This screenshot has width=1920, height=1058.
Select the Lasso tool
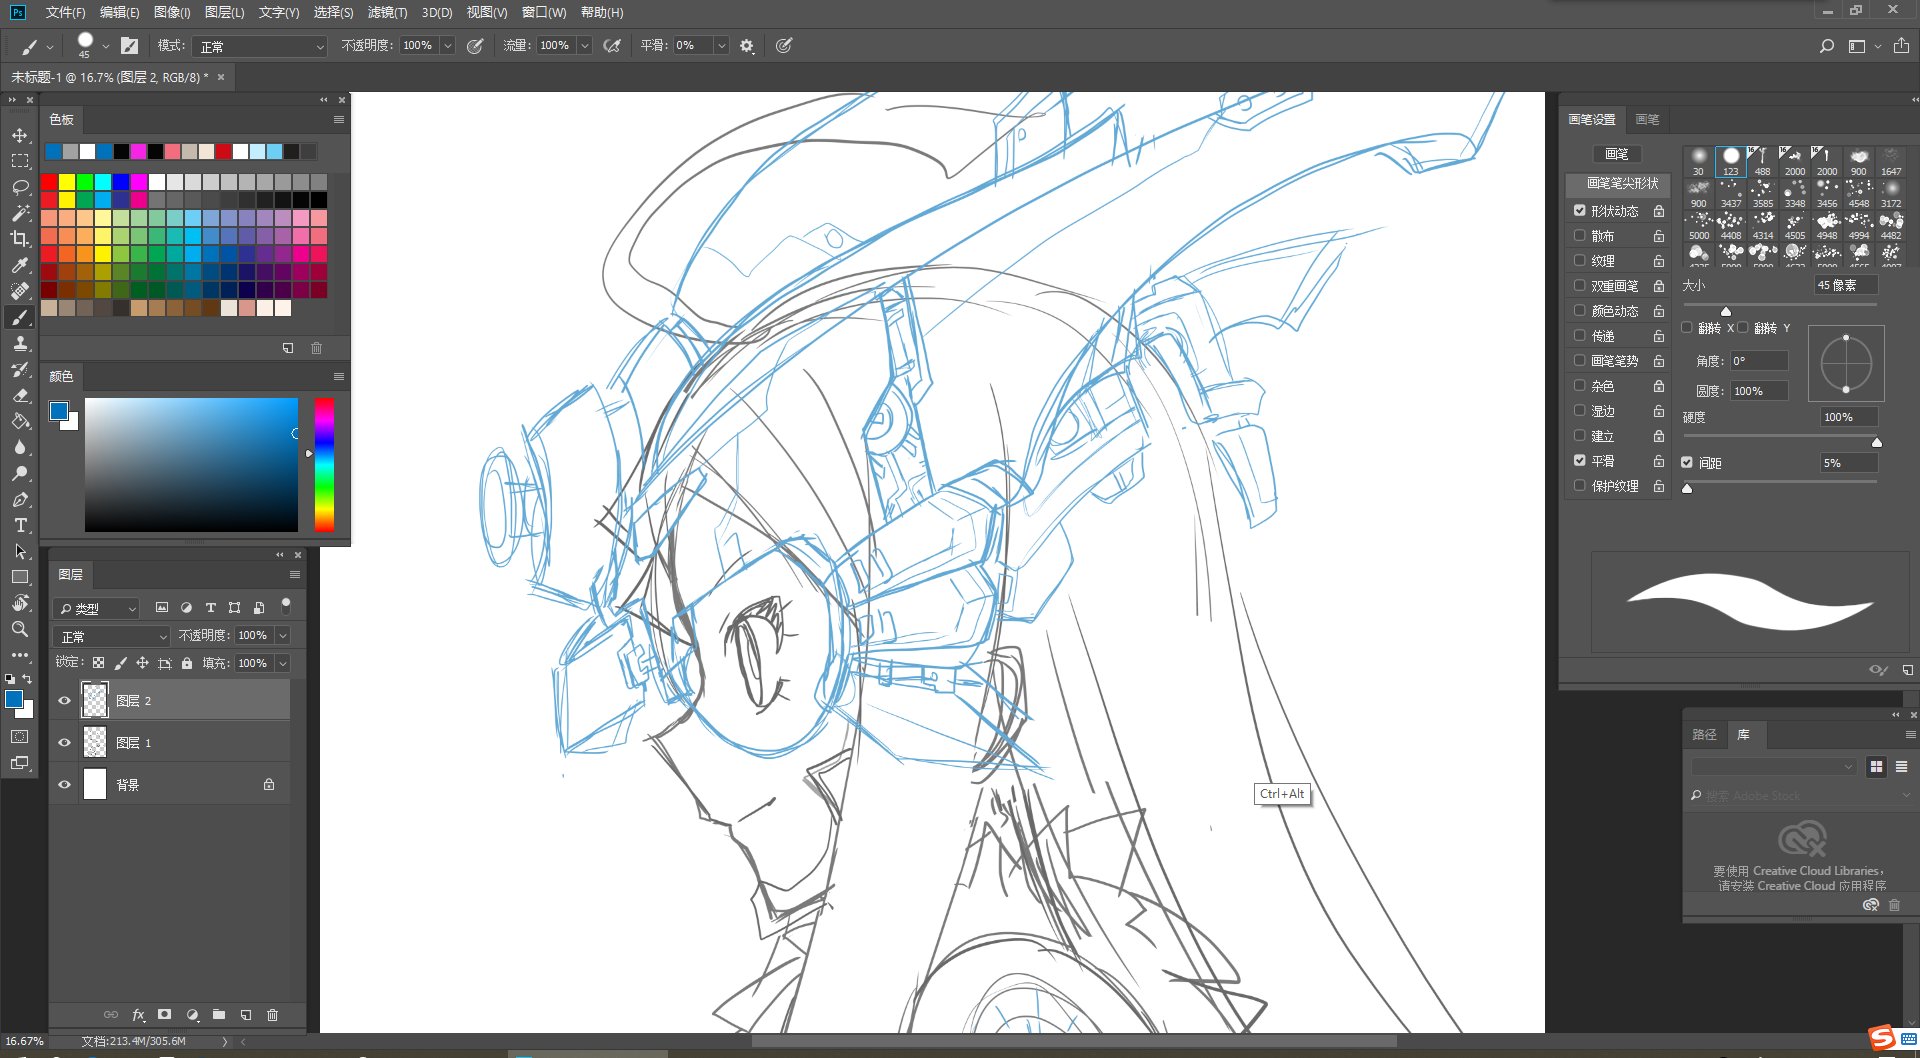coord(20,187)
